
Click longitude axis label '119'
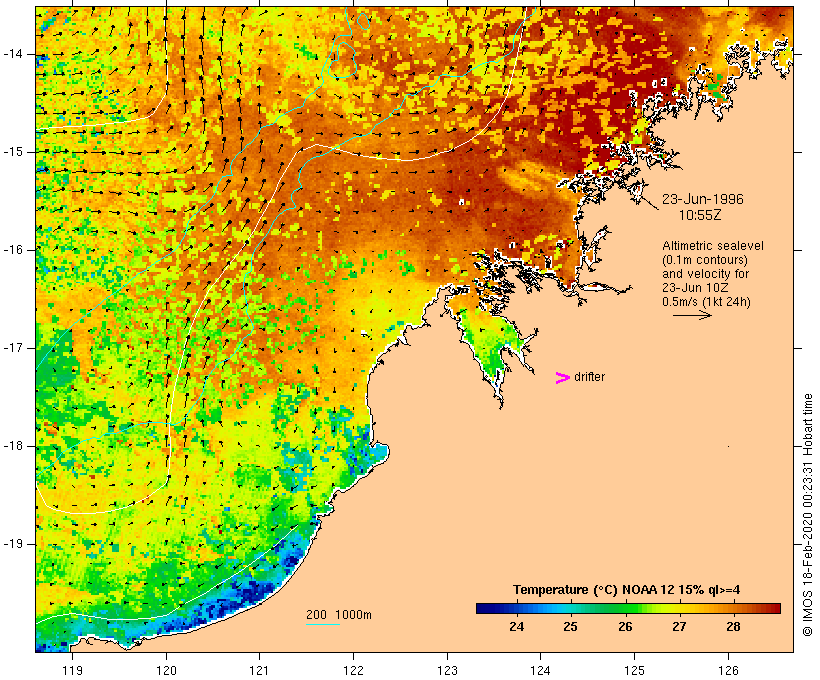[x=72, y=670]
